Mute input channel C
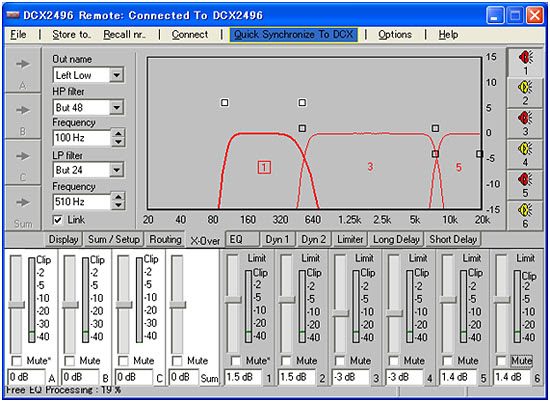Image resolution: width=550 pixels, height=402 pixels. click(x=123, y=360)
